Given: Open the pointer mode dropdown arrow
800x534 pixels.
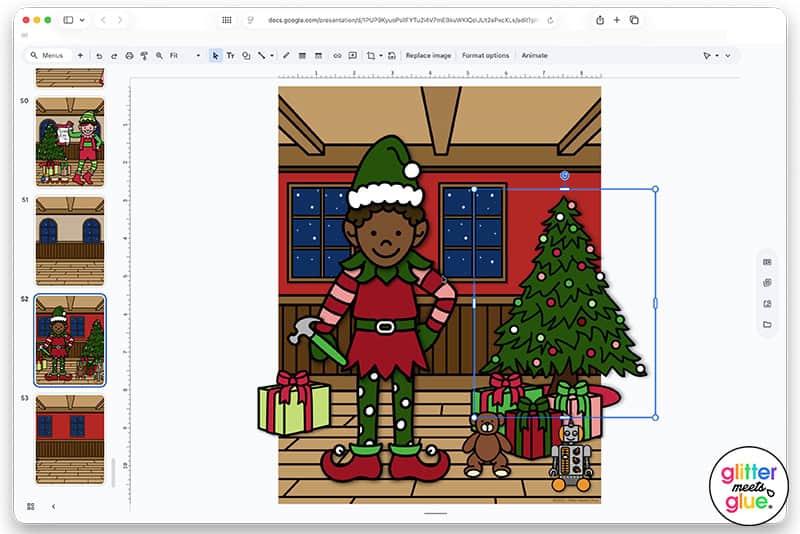Looking at the screenshot, I should 717,56.
